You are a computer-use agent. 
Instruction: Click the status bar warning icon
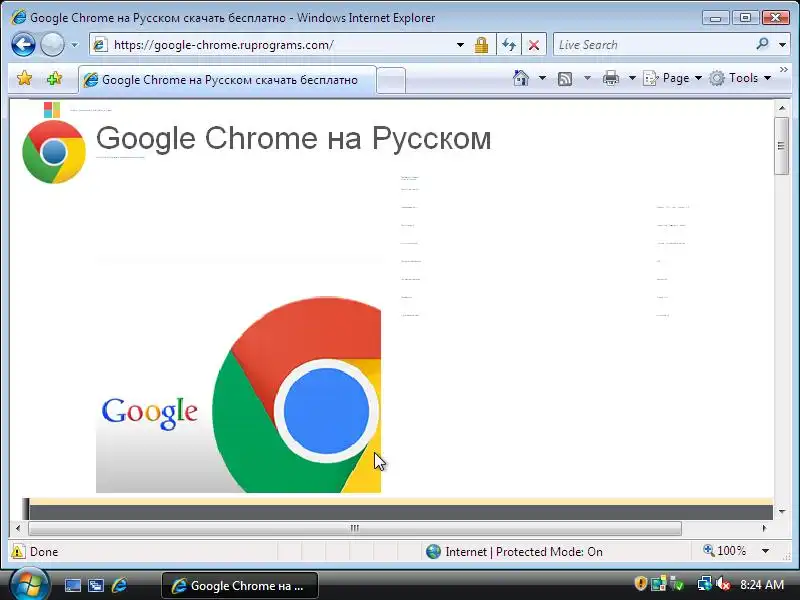[18, 552]
